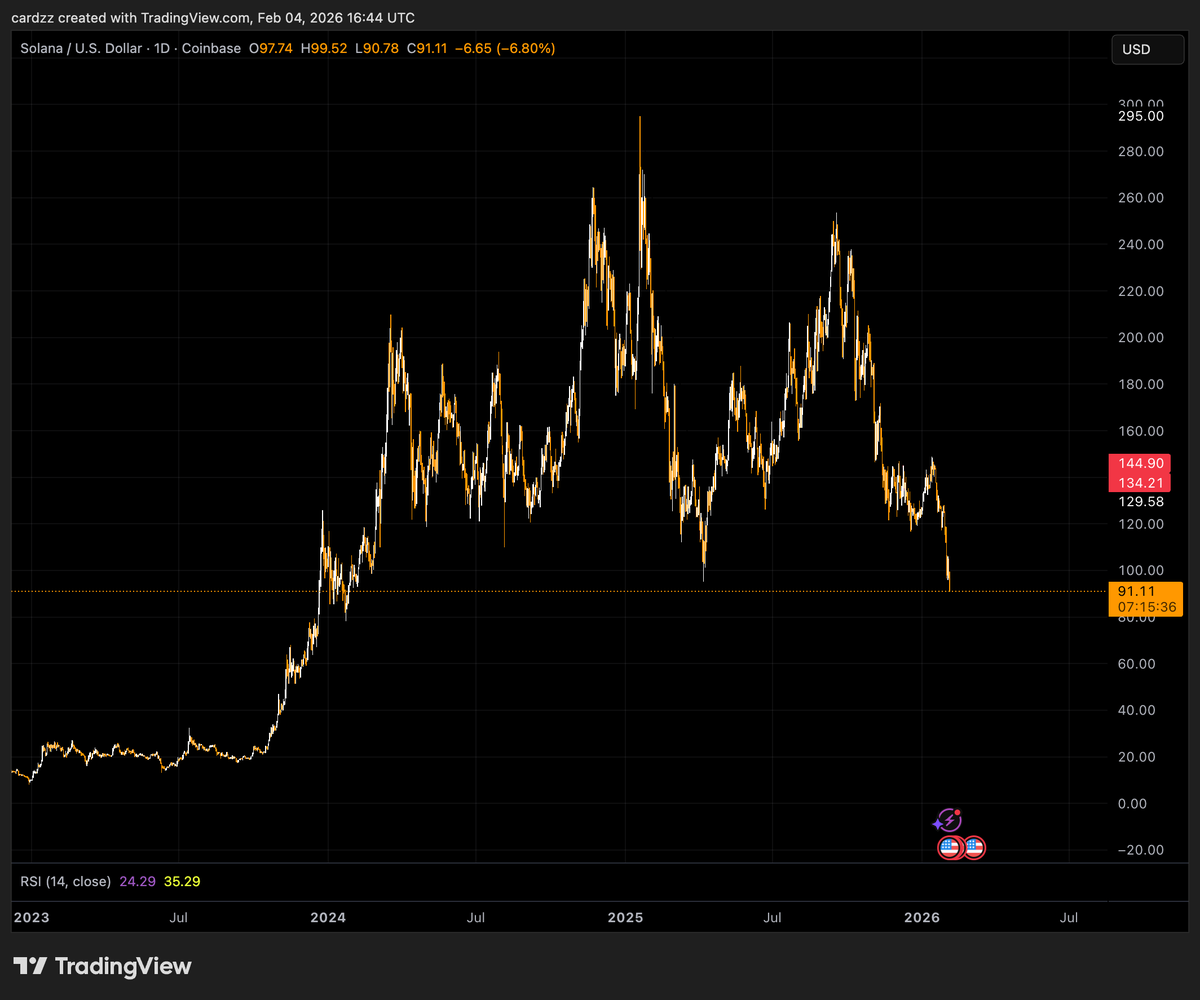Viewport: 1200px width, 1000px height.
Task: Select the RSI (14, close) indicator label
Action: click(66, 882)
